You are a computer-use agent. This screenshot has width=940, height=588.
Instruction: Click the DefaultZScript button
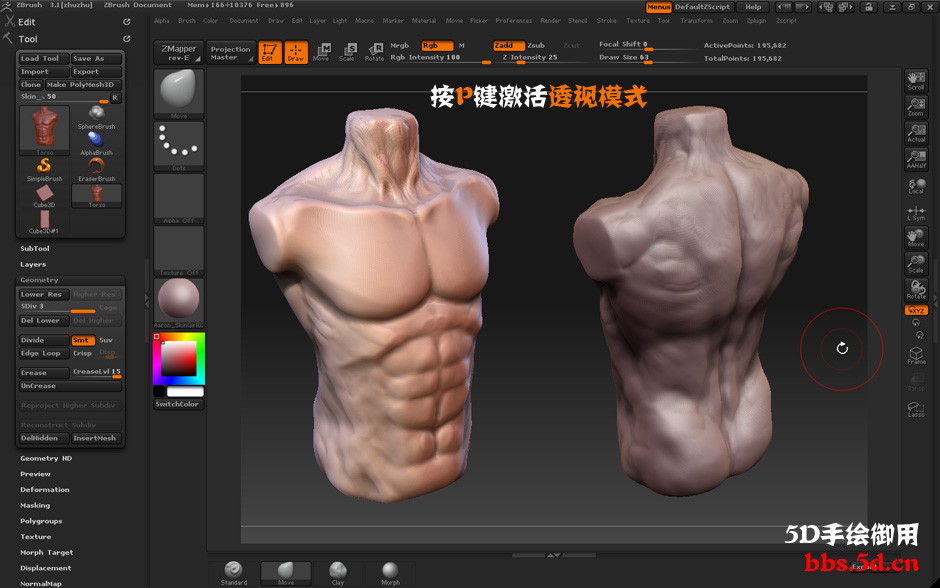[703, 7]
